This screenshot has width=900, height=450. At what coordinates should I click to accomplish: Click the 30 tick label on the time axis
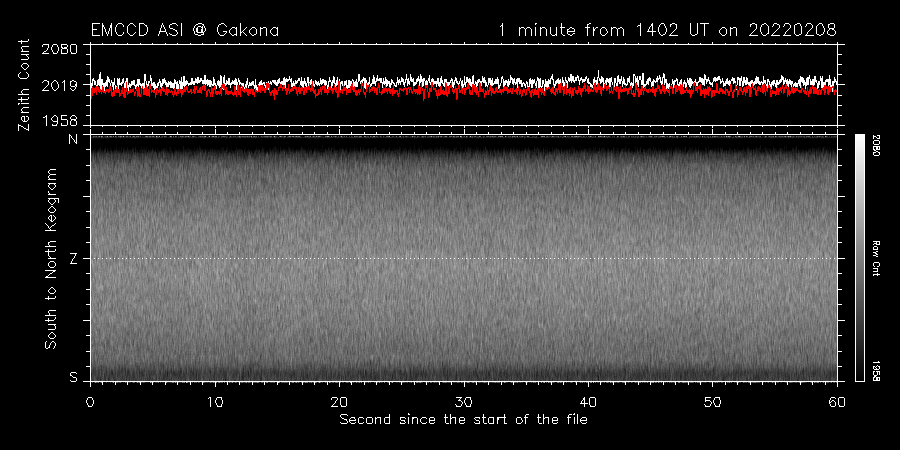pyautogui.click(x=464, y=401)
